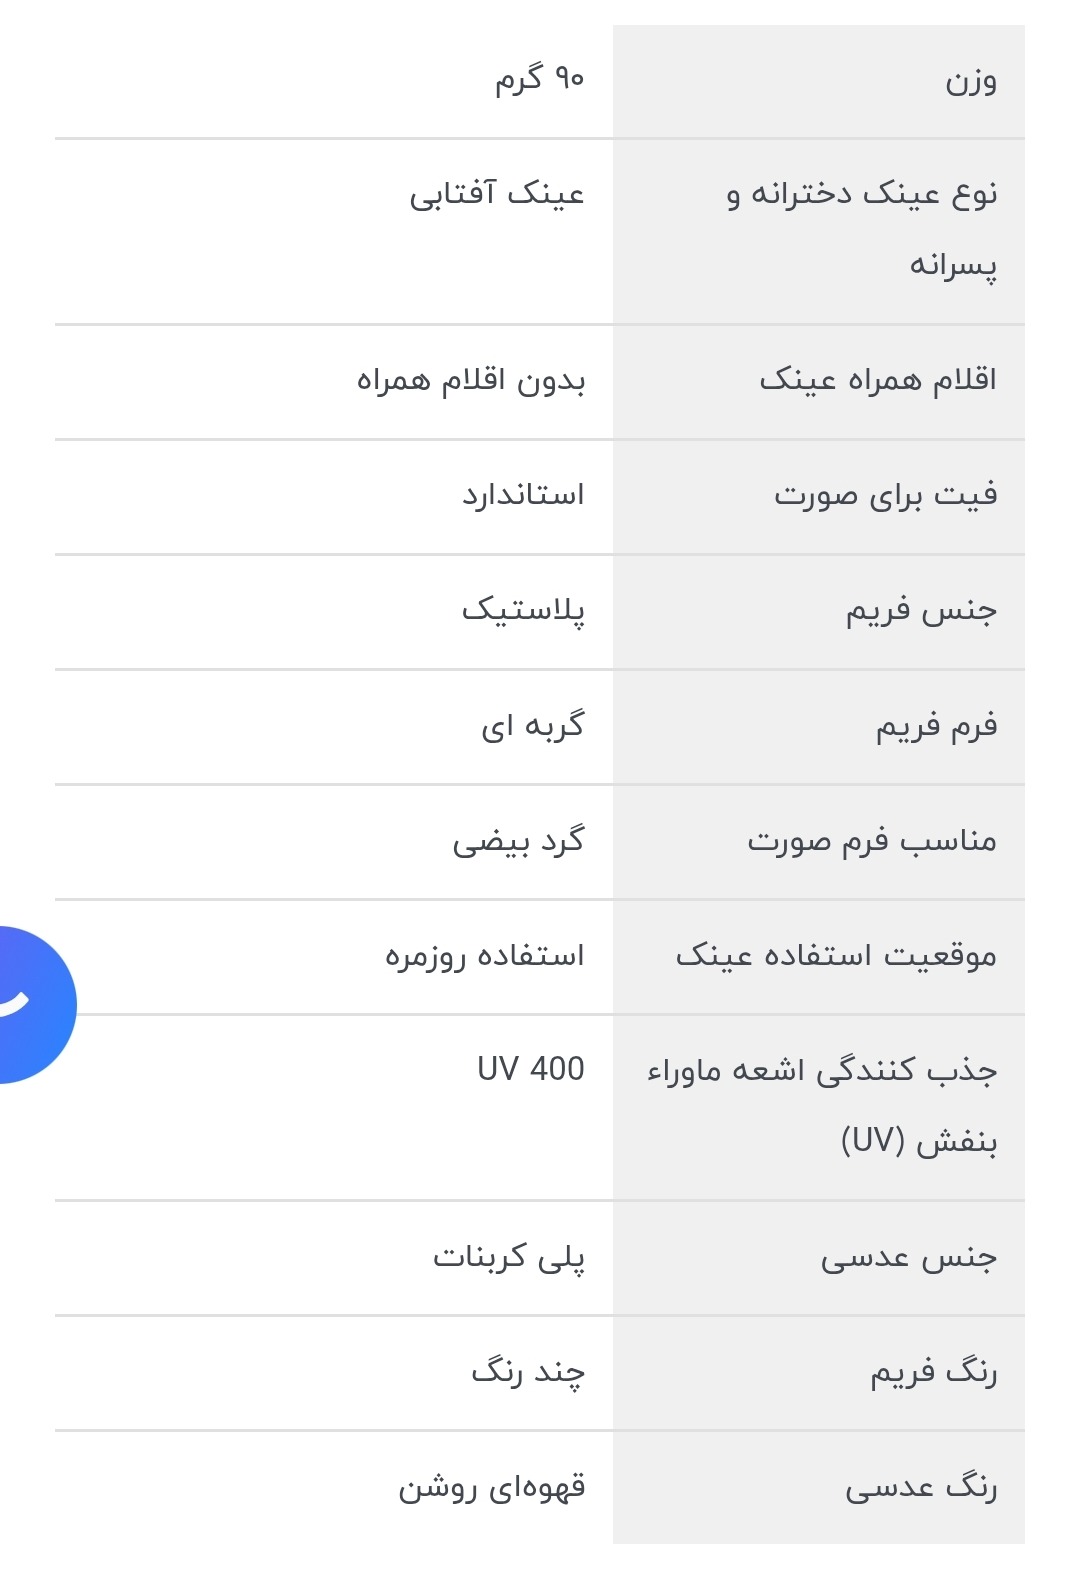Select the پلی کربنات lens material value
Screen dimensions: 1080x1579
(x=509, y=1257)
